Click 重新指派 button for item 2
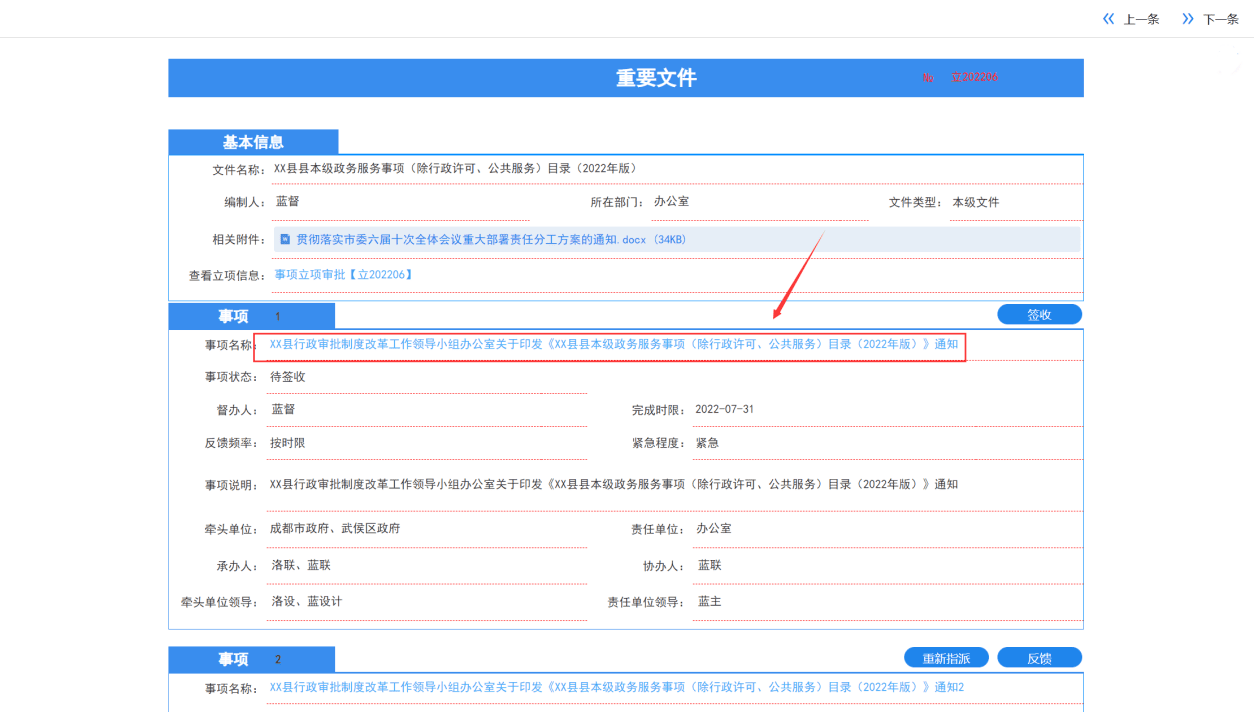The image size is (1254, 712). pos(946,658)
